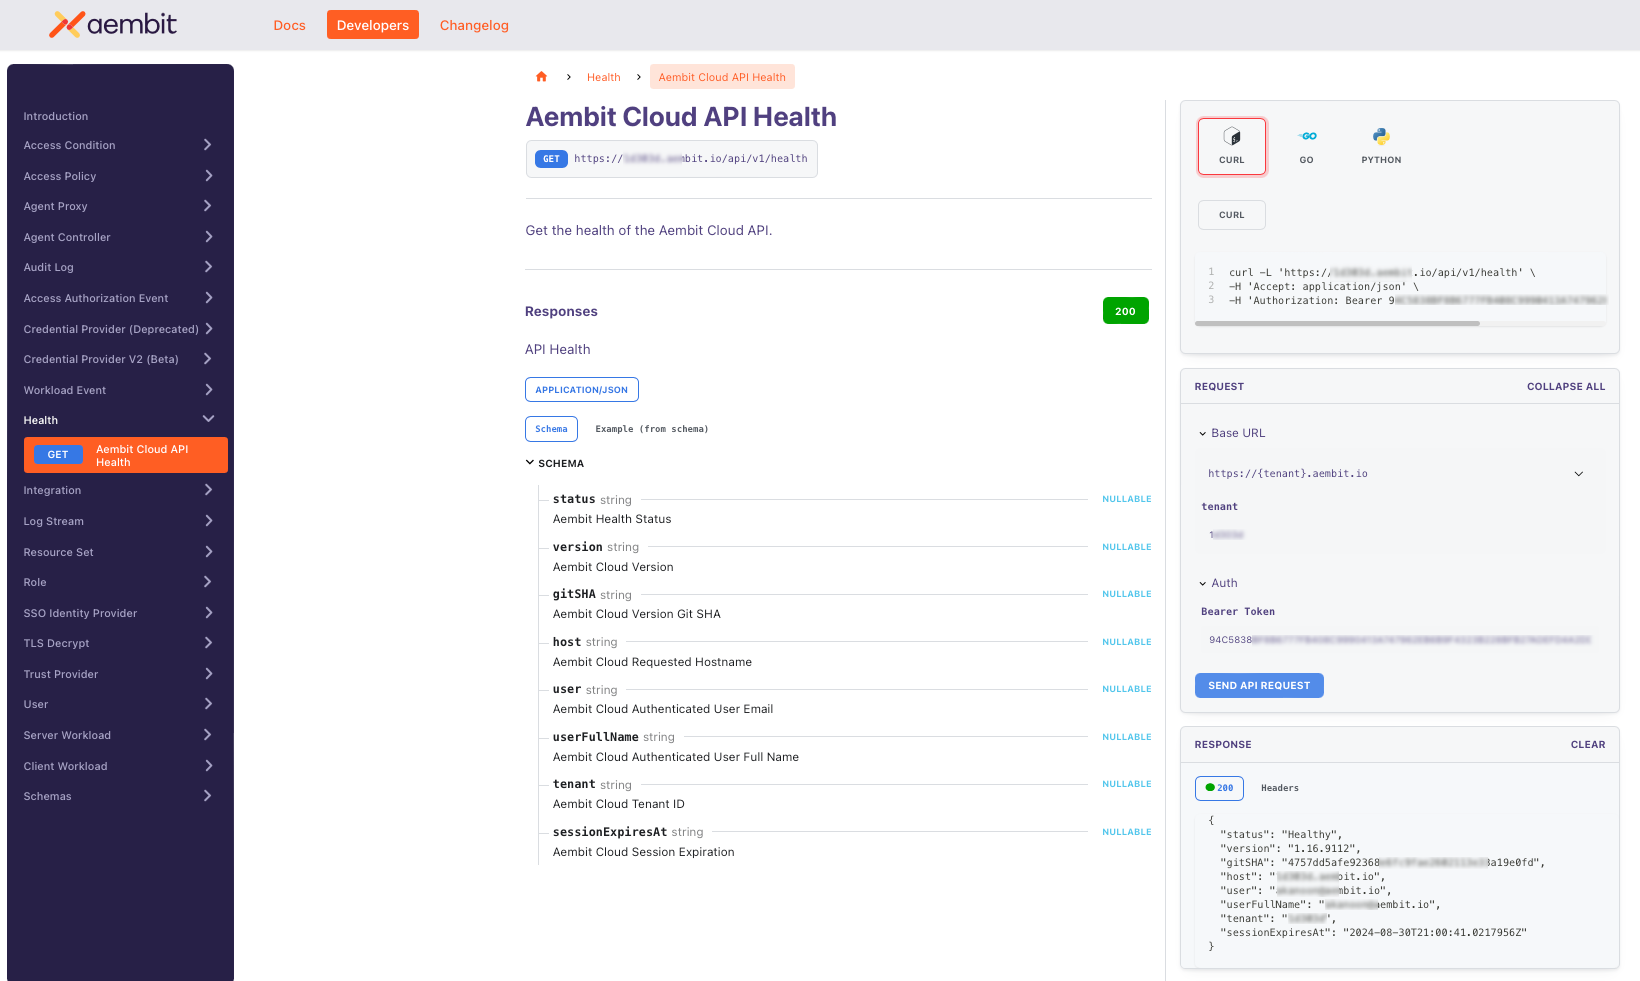Click the home breadcrumb icon
This screenshot has height=981, width=1640.
point(541,76)
